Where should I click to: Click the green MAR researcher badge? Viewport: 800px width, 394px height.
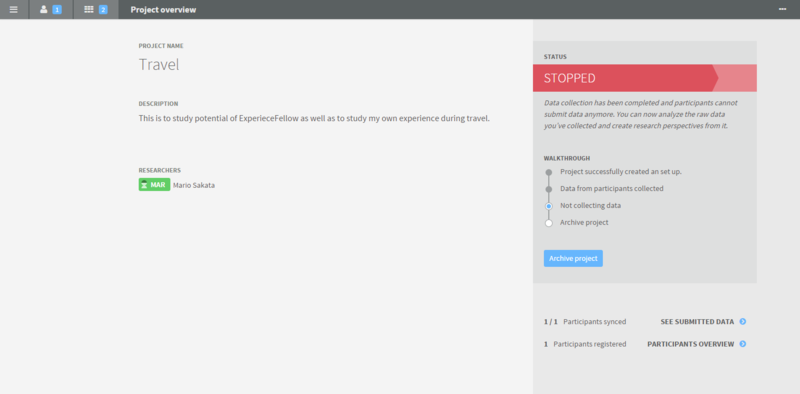[154, 185]
